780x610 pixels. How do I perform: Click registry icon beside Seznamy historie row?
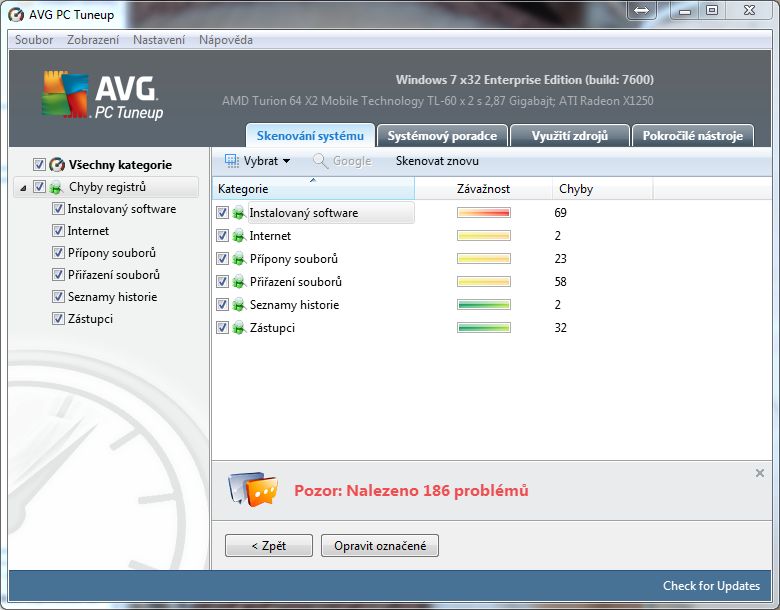pyautogui.click(x=239, y=305)
